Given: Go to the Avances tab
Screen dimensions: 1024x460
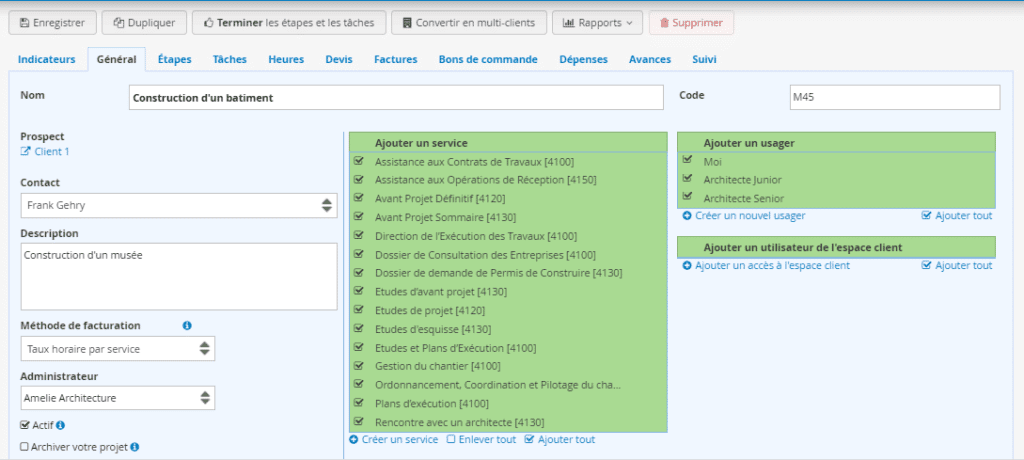Looking at the screenshot, I should 650,59.
